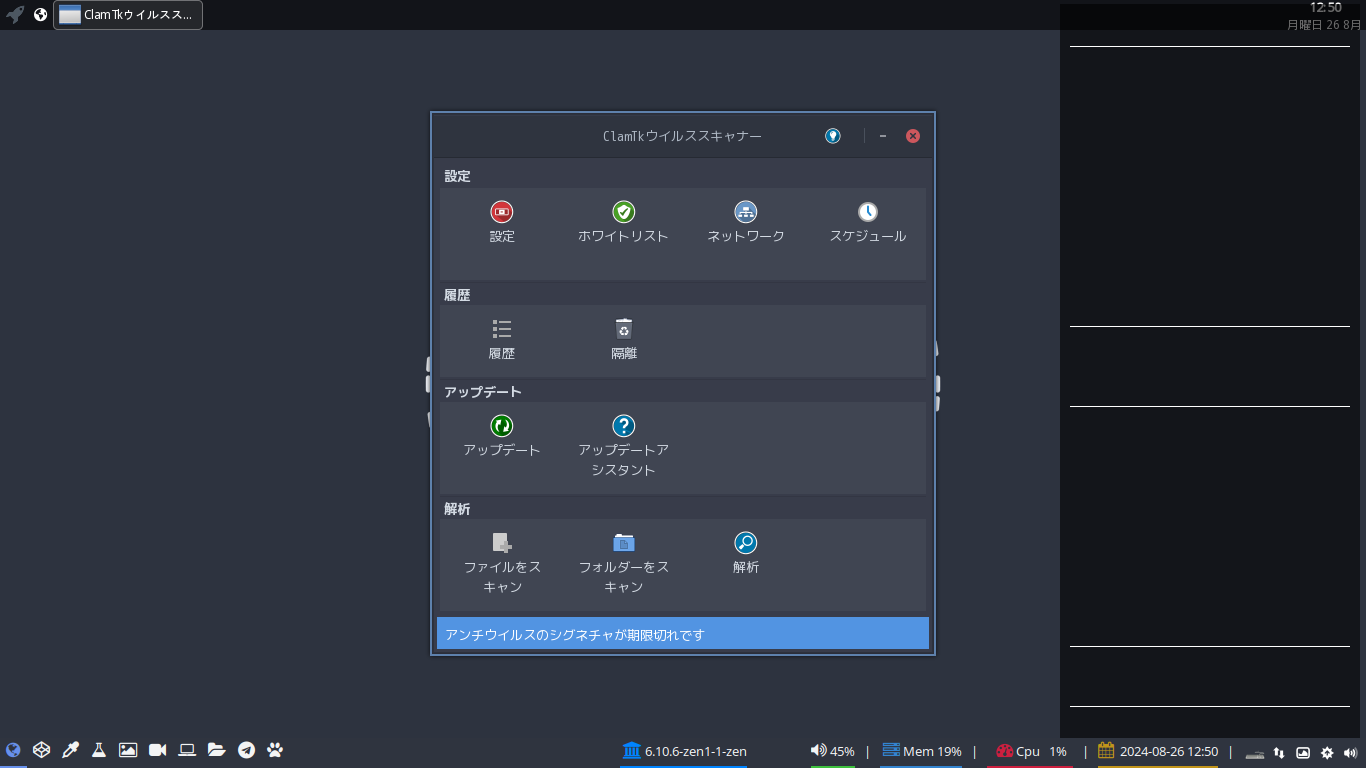
Task: Click the Mem 19% memory indicator
Action: 921,751
